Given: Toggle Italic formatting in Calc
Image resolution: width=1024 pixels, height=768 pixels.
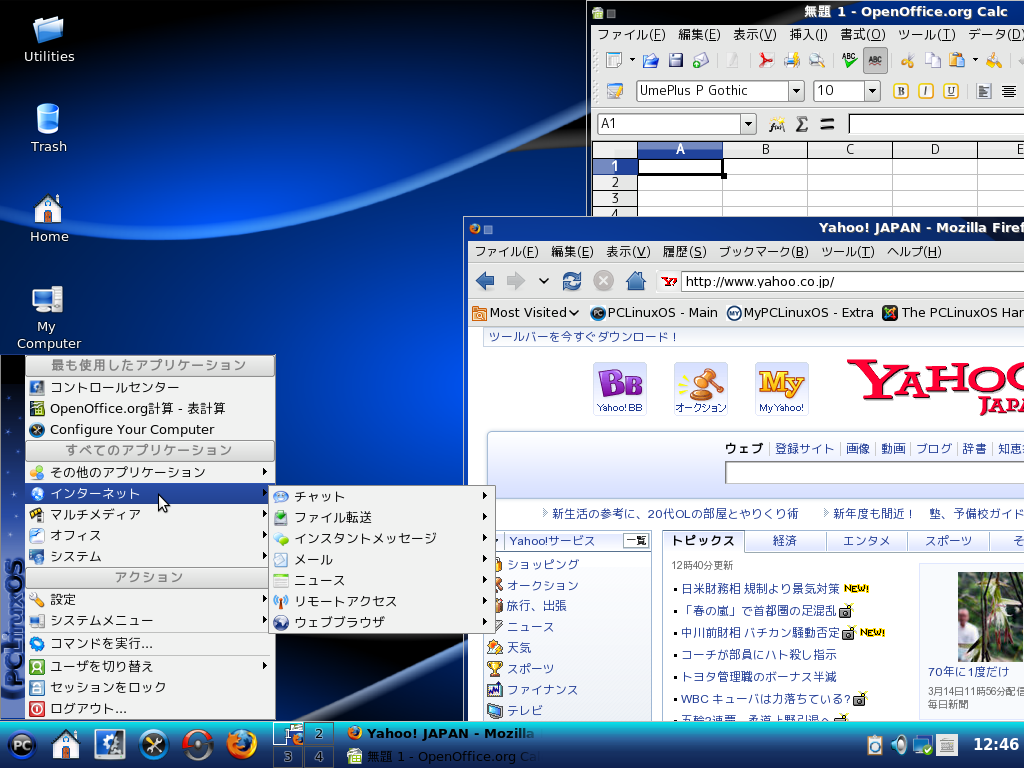Looking at the screenshot, I should pos(926,91).
